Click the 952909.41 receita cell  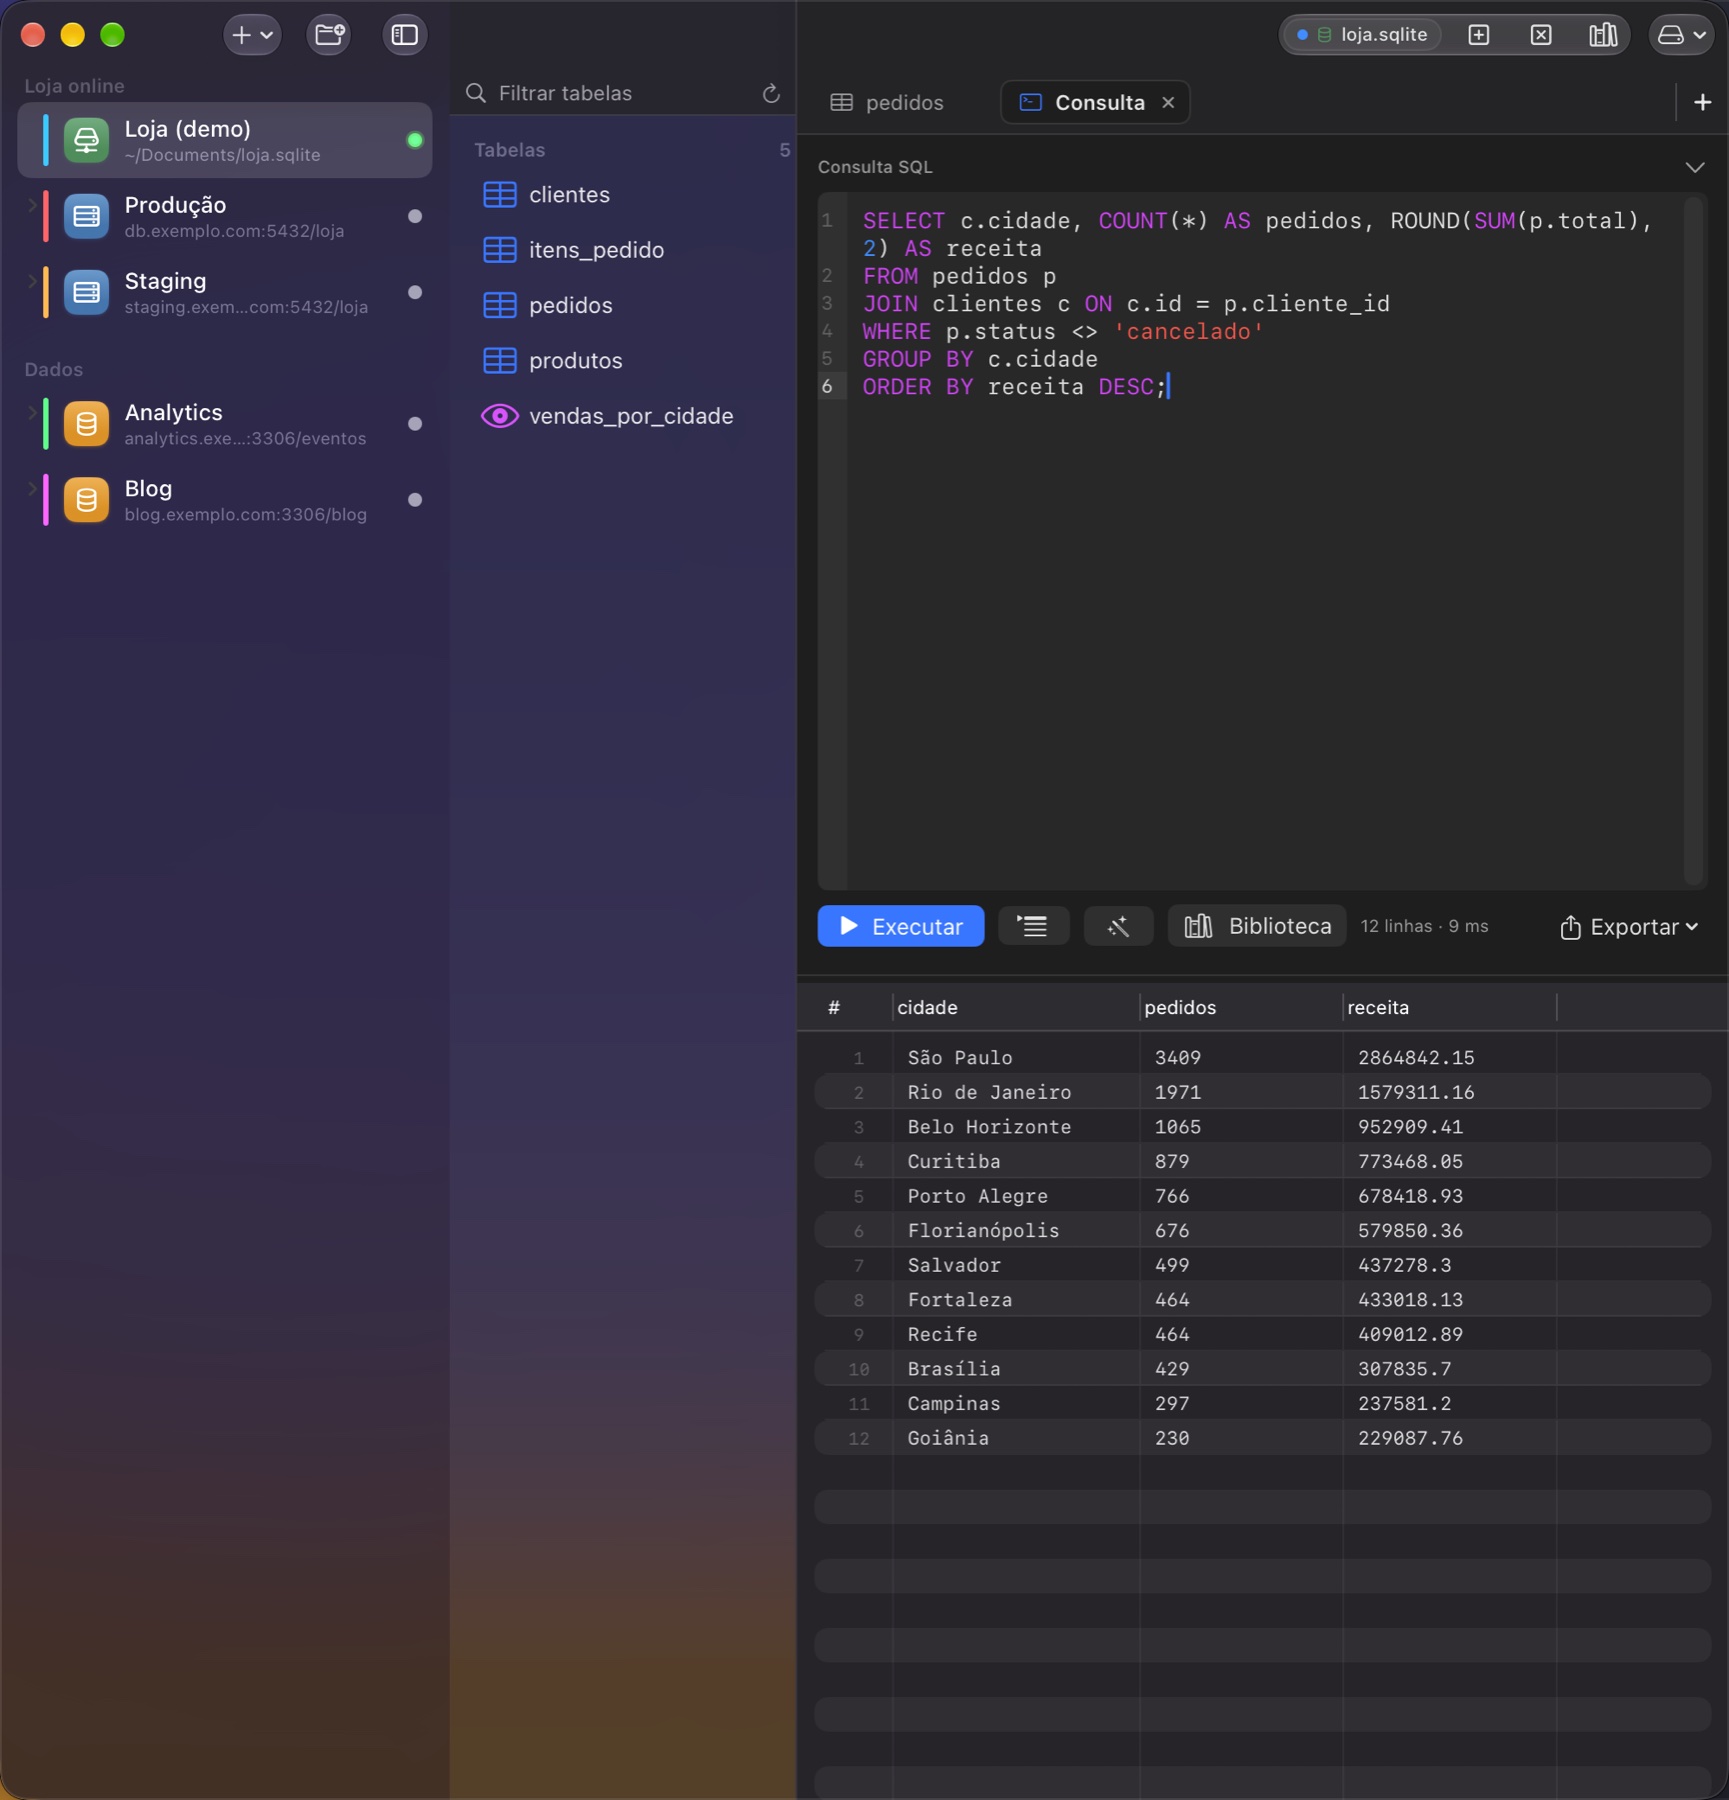point(1449,1127)
